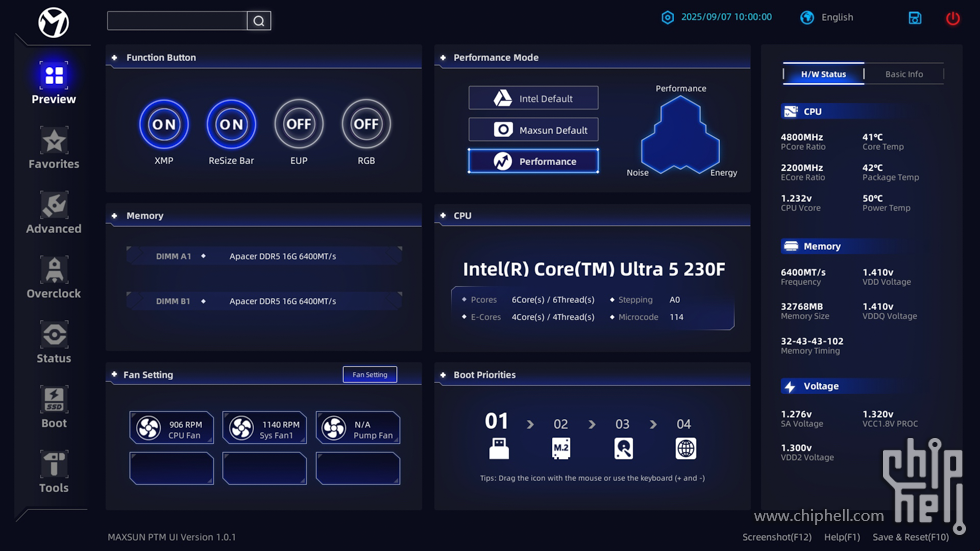Viewport: 980px width, 551px height.
Task: Click Screenshot(F12) at the bottom
Action: 777,537
